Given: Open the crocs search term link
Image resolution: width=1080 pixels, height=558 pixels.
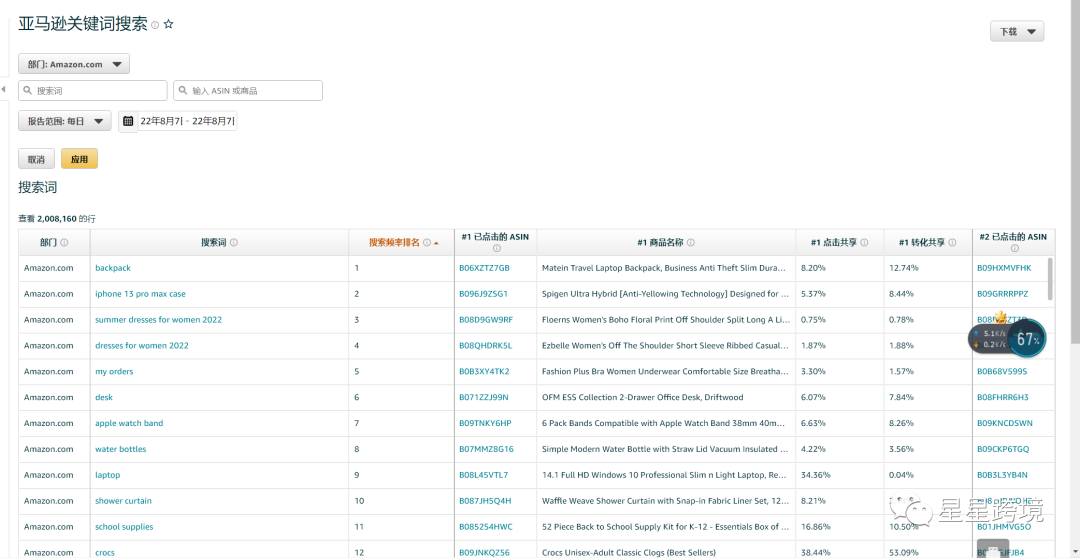Looking at the screenshot, I should click(x=105, y=552).
